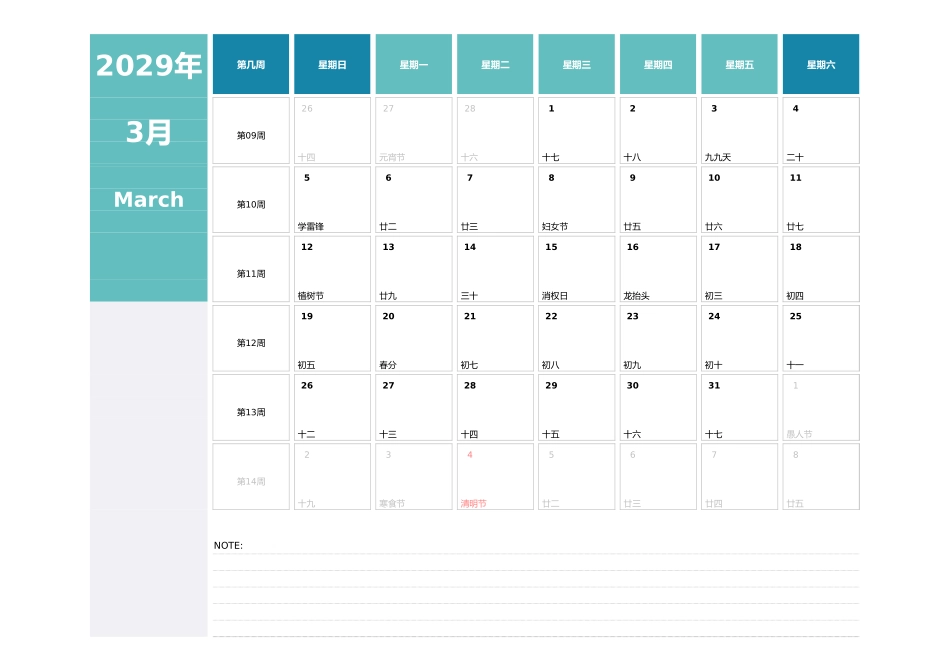Select March 8 cell labeled 妇女节

[577, 200]
